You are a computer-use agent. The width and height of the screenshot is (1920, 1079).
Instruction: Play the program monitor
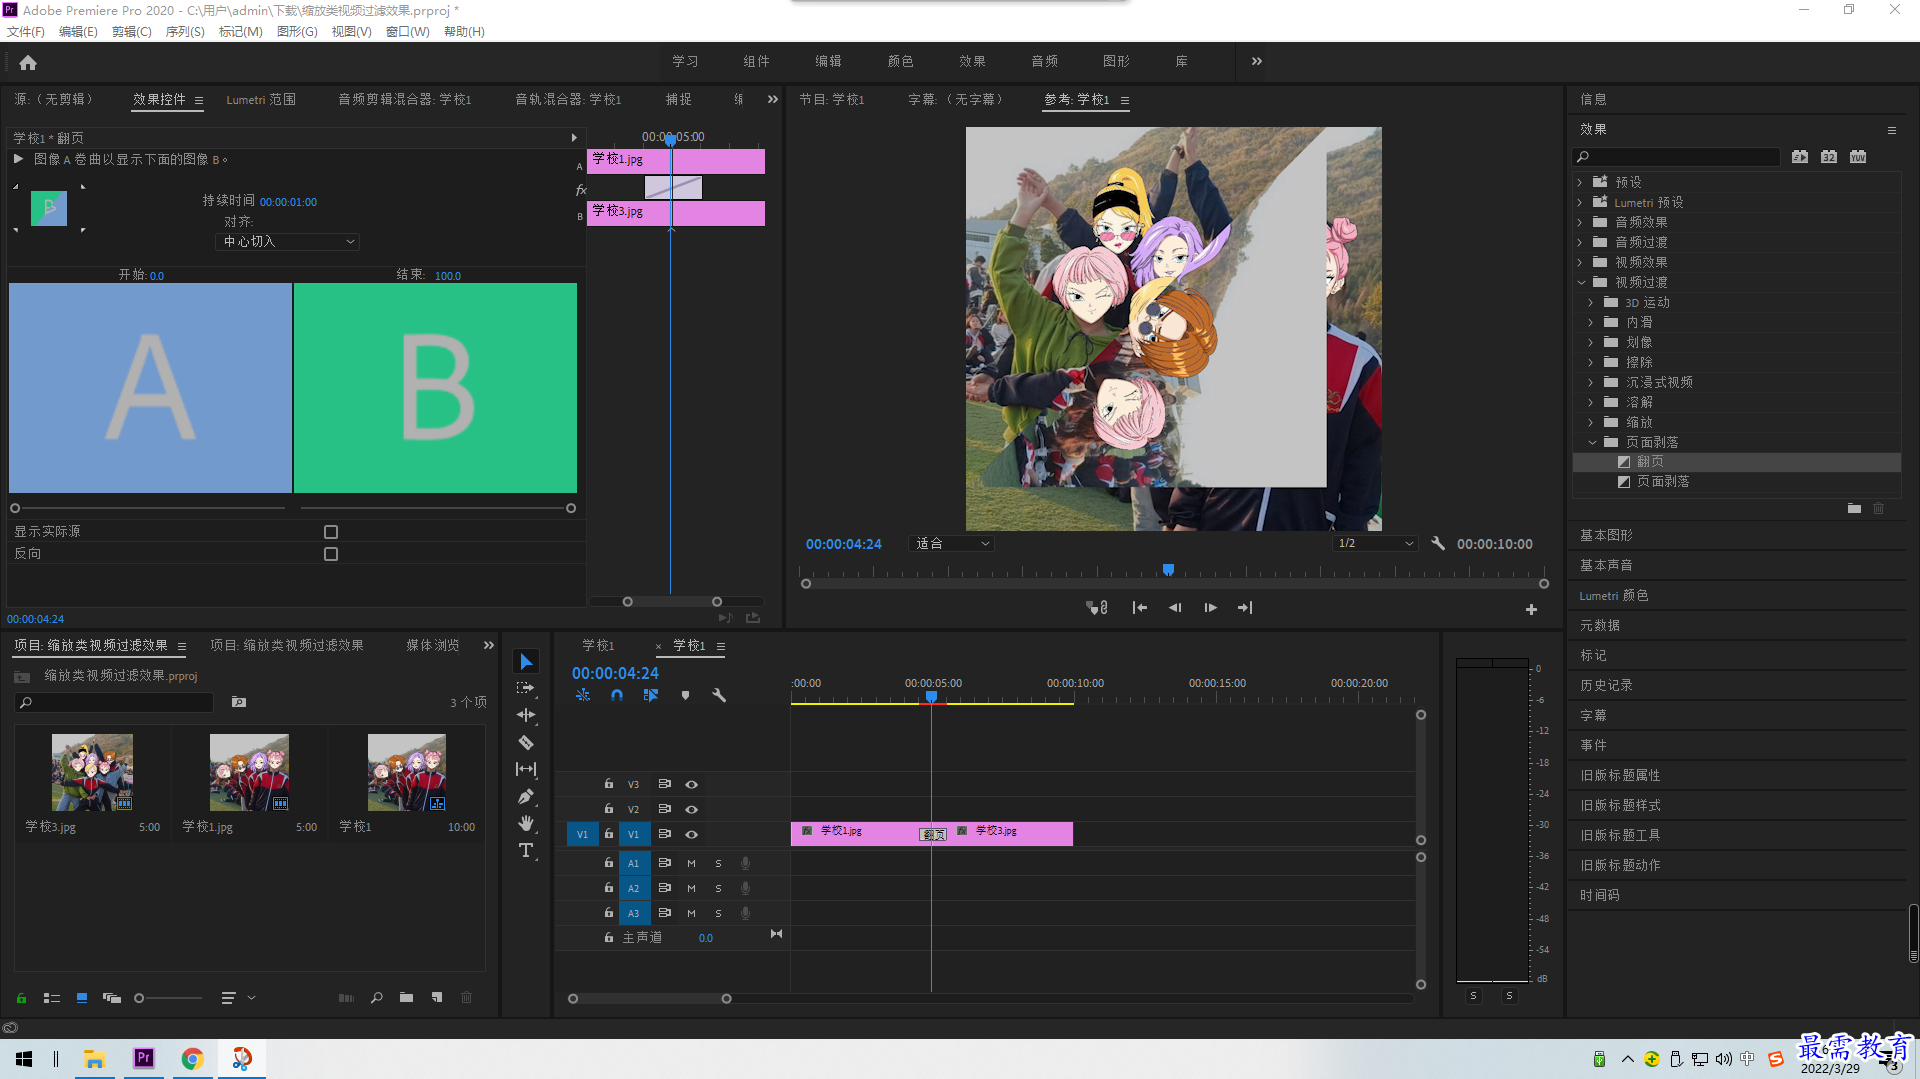click(x=1210, y=608)
